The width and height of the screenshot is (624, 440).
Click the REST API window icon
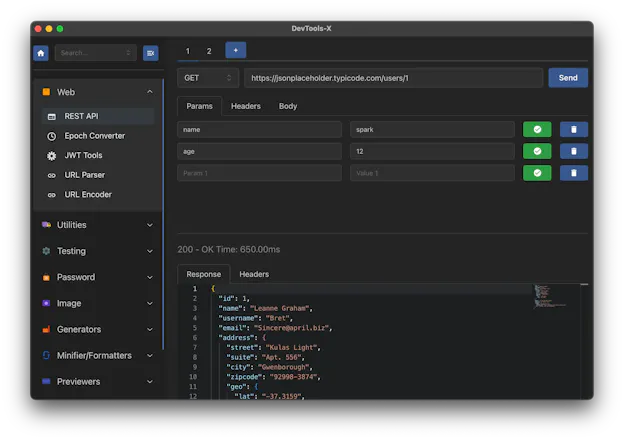52,117
